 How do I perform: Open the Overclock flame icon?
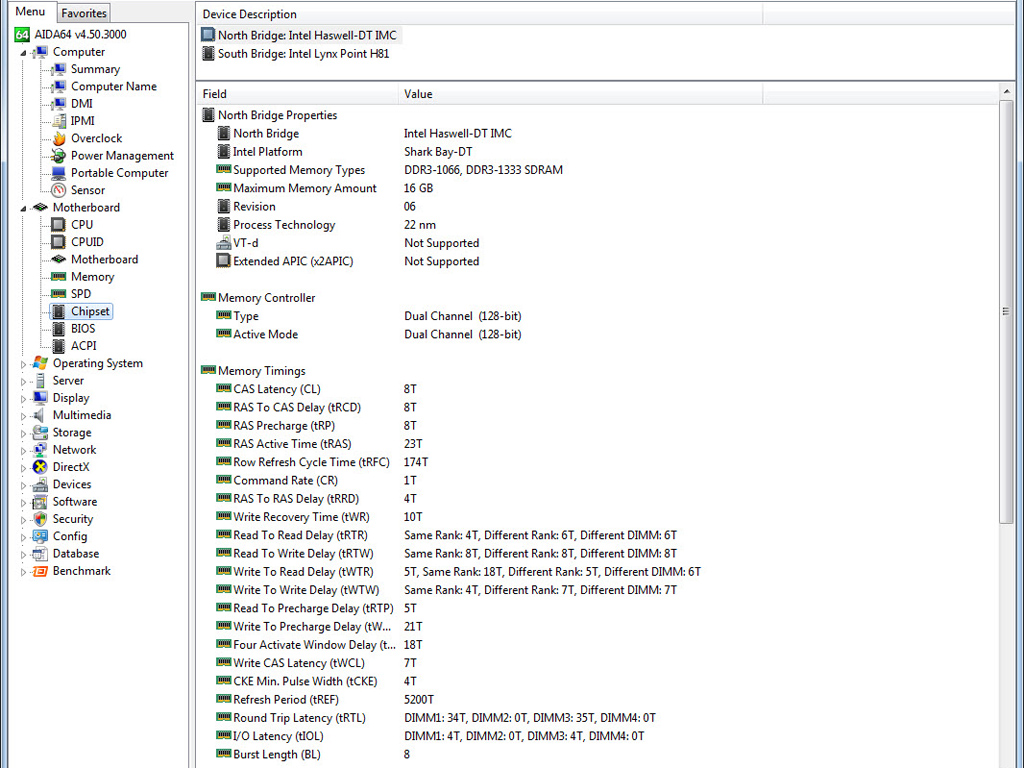point(58,138)
